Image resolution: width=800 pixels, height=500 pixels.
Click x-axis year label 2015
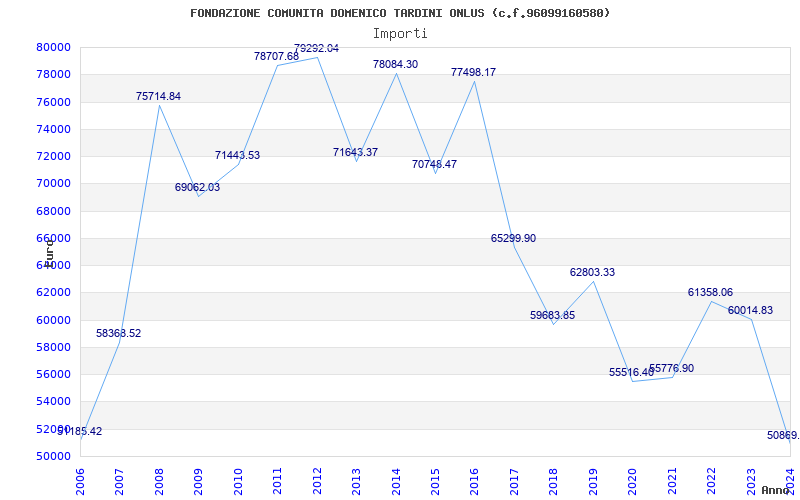[x=435, y=482]
